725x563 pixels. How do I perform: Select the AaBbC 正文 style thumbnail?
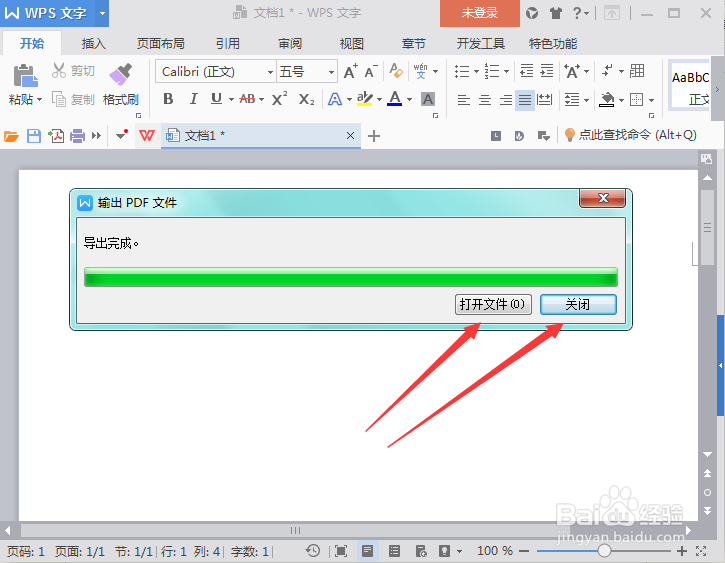tap(690, 86)
